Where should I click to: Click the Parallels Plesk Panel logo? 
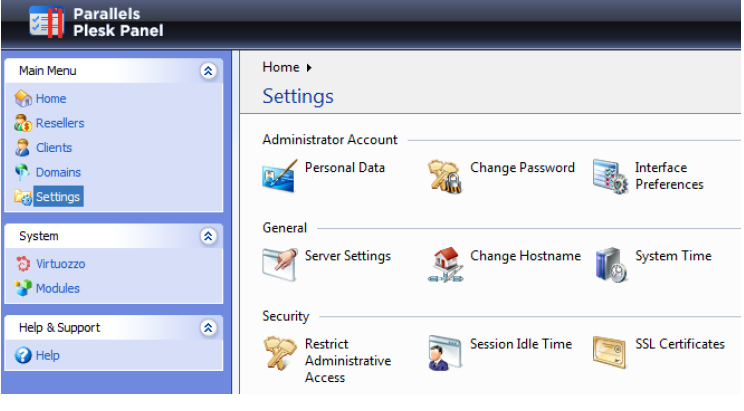pyautogui.click(x=96, y=22)
